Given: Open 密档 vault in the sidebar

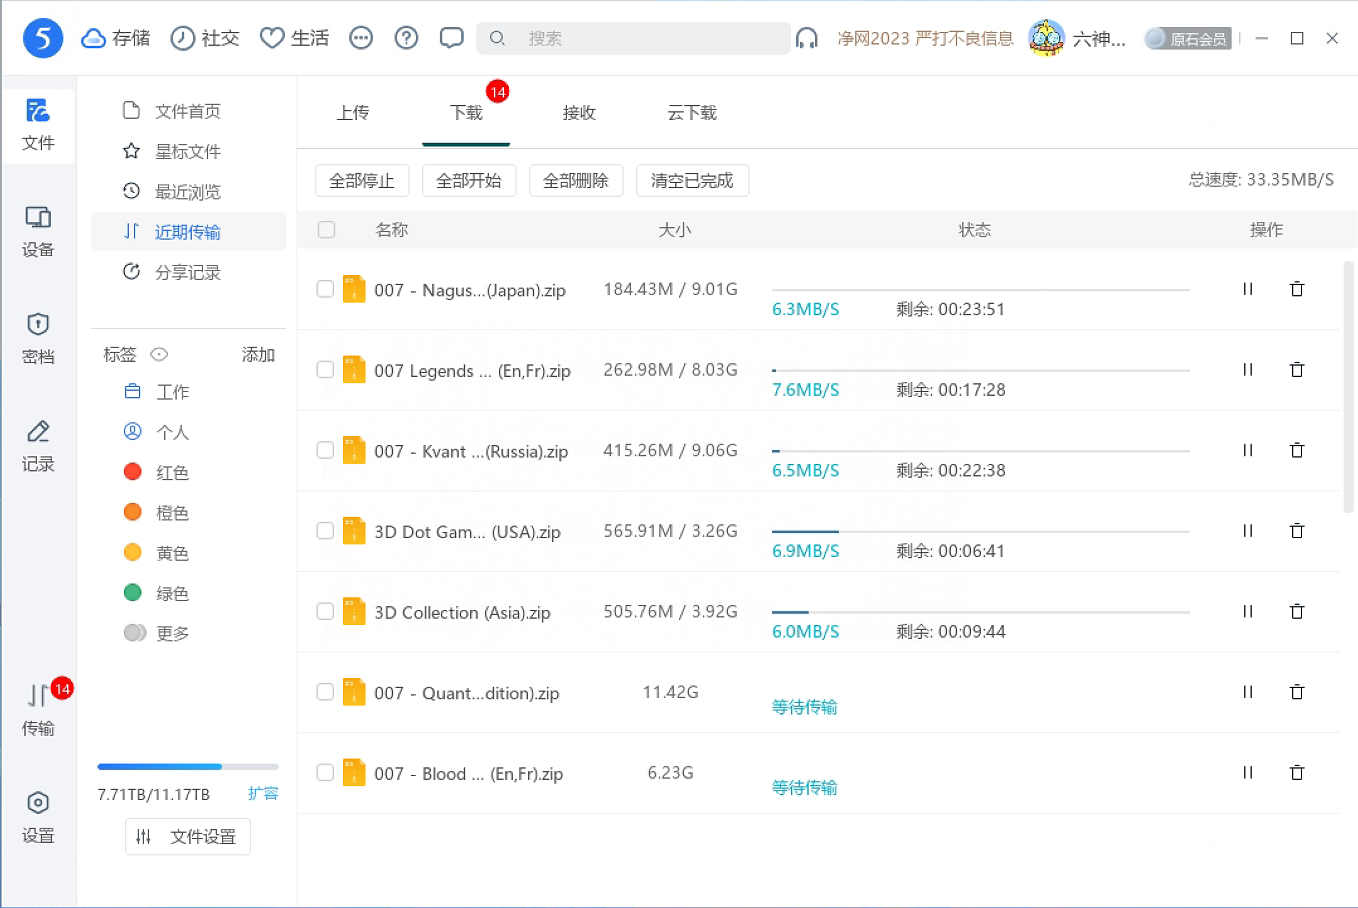Looking at the screenshot, I should 38,339.
